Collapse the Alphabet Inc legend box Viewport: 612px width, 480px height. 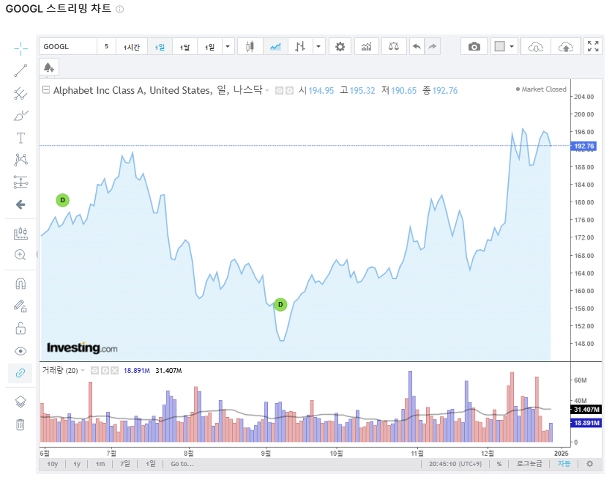[x=46, y=90]
